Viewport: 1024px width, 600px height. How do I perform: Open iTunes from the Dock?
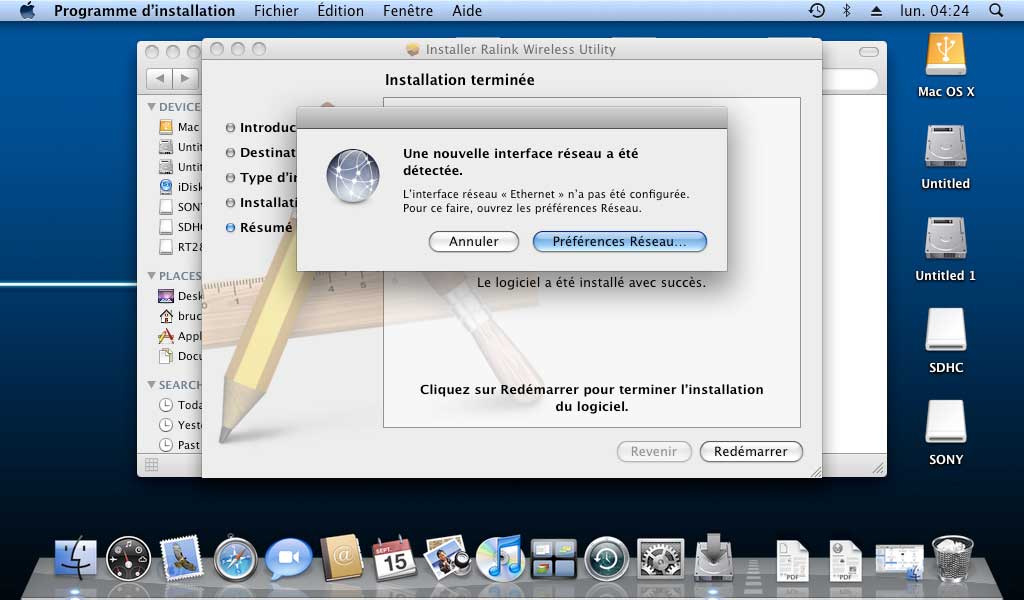point(500,558)
